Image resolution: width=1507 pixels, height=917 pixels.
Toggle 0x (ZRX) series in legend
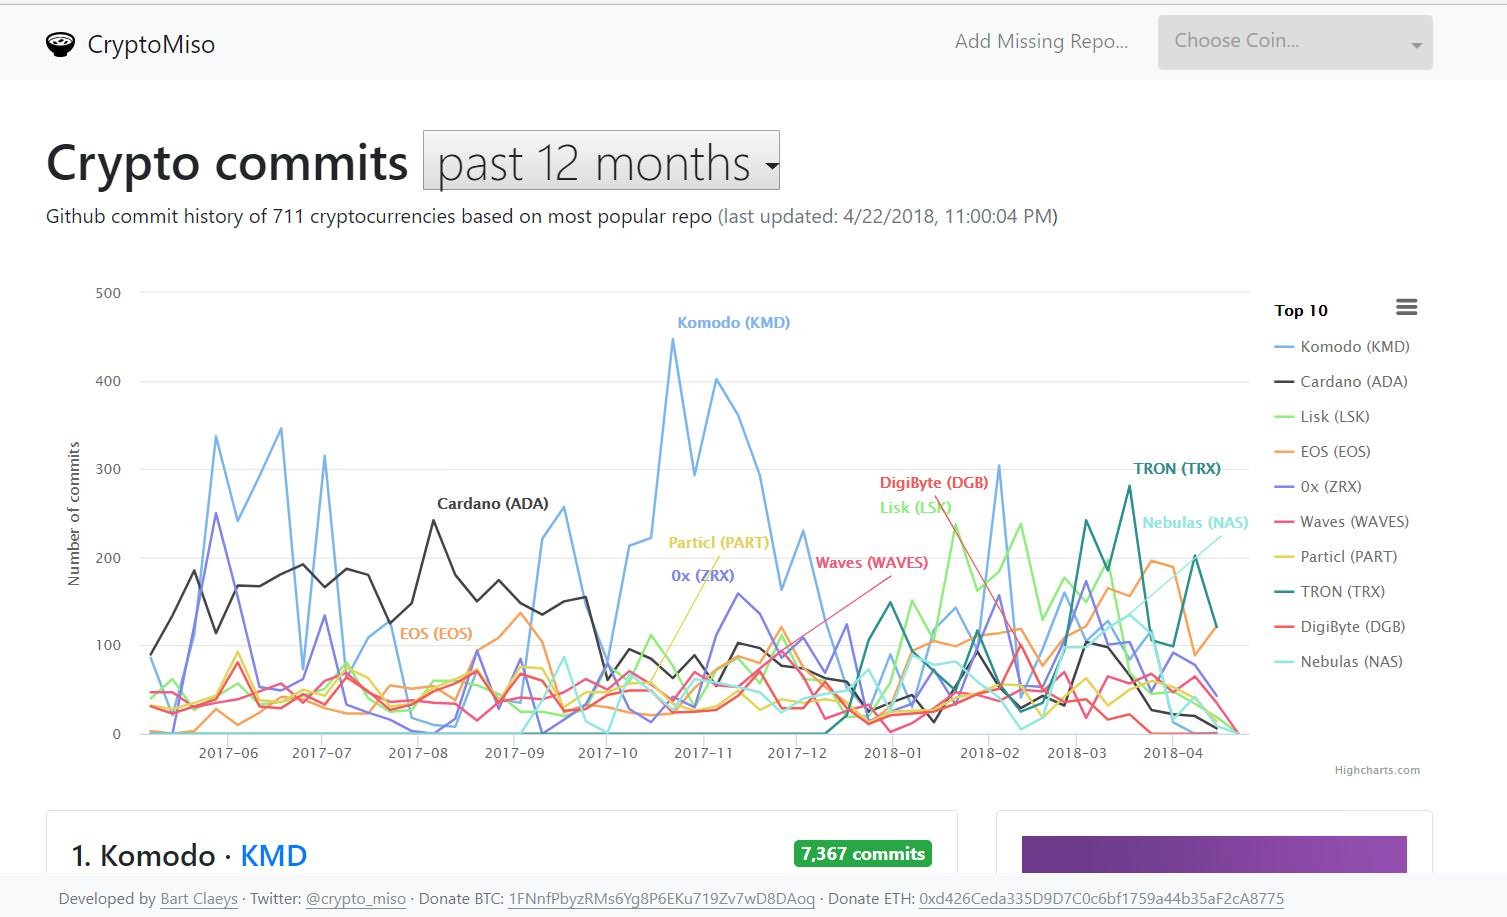click(1318, 487)
